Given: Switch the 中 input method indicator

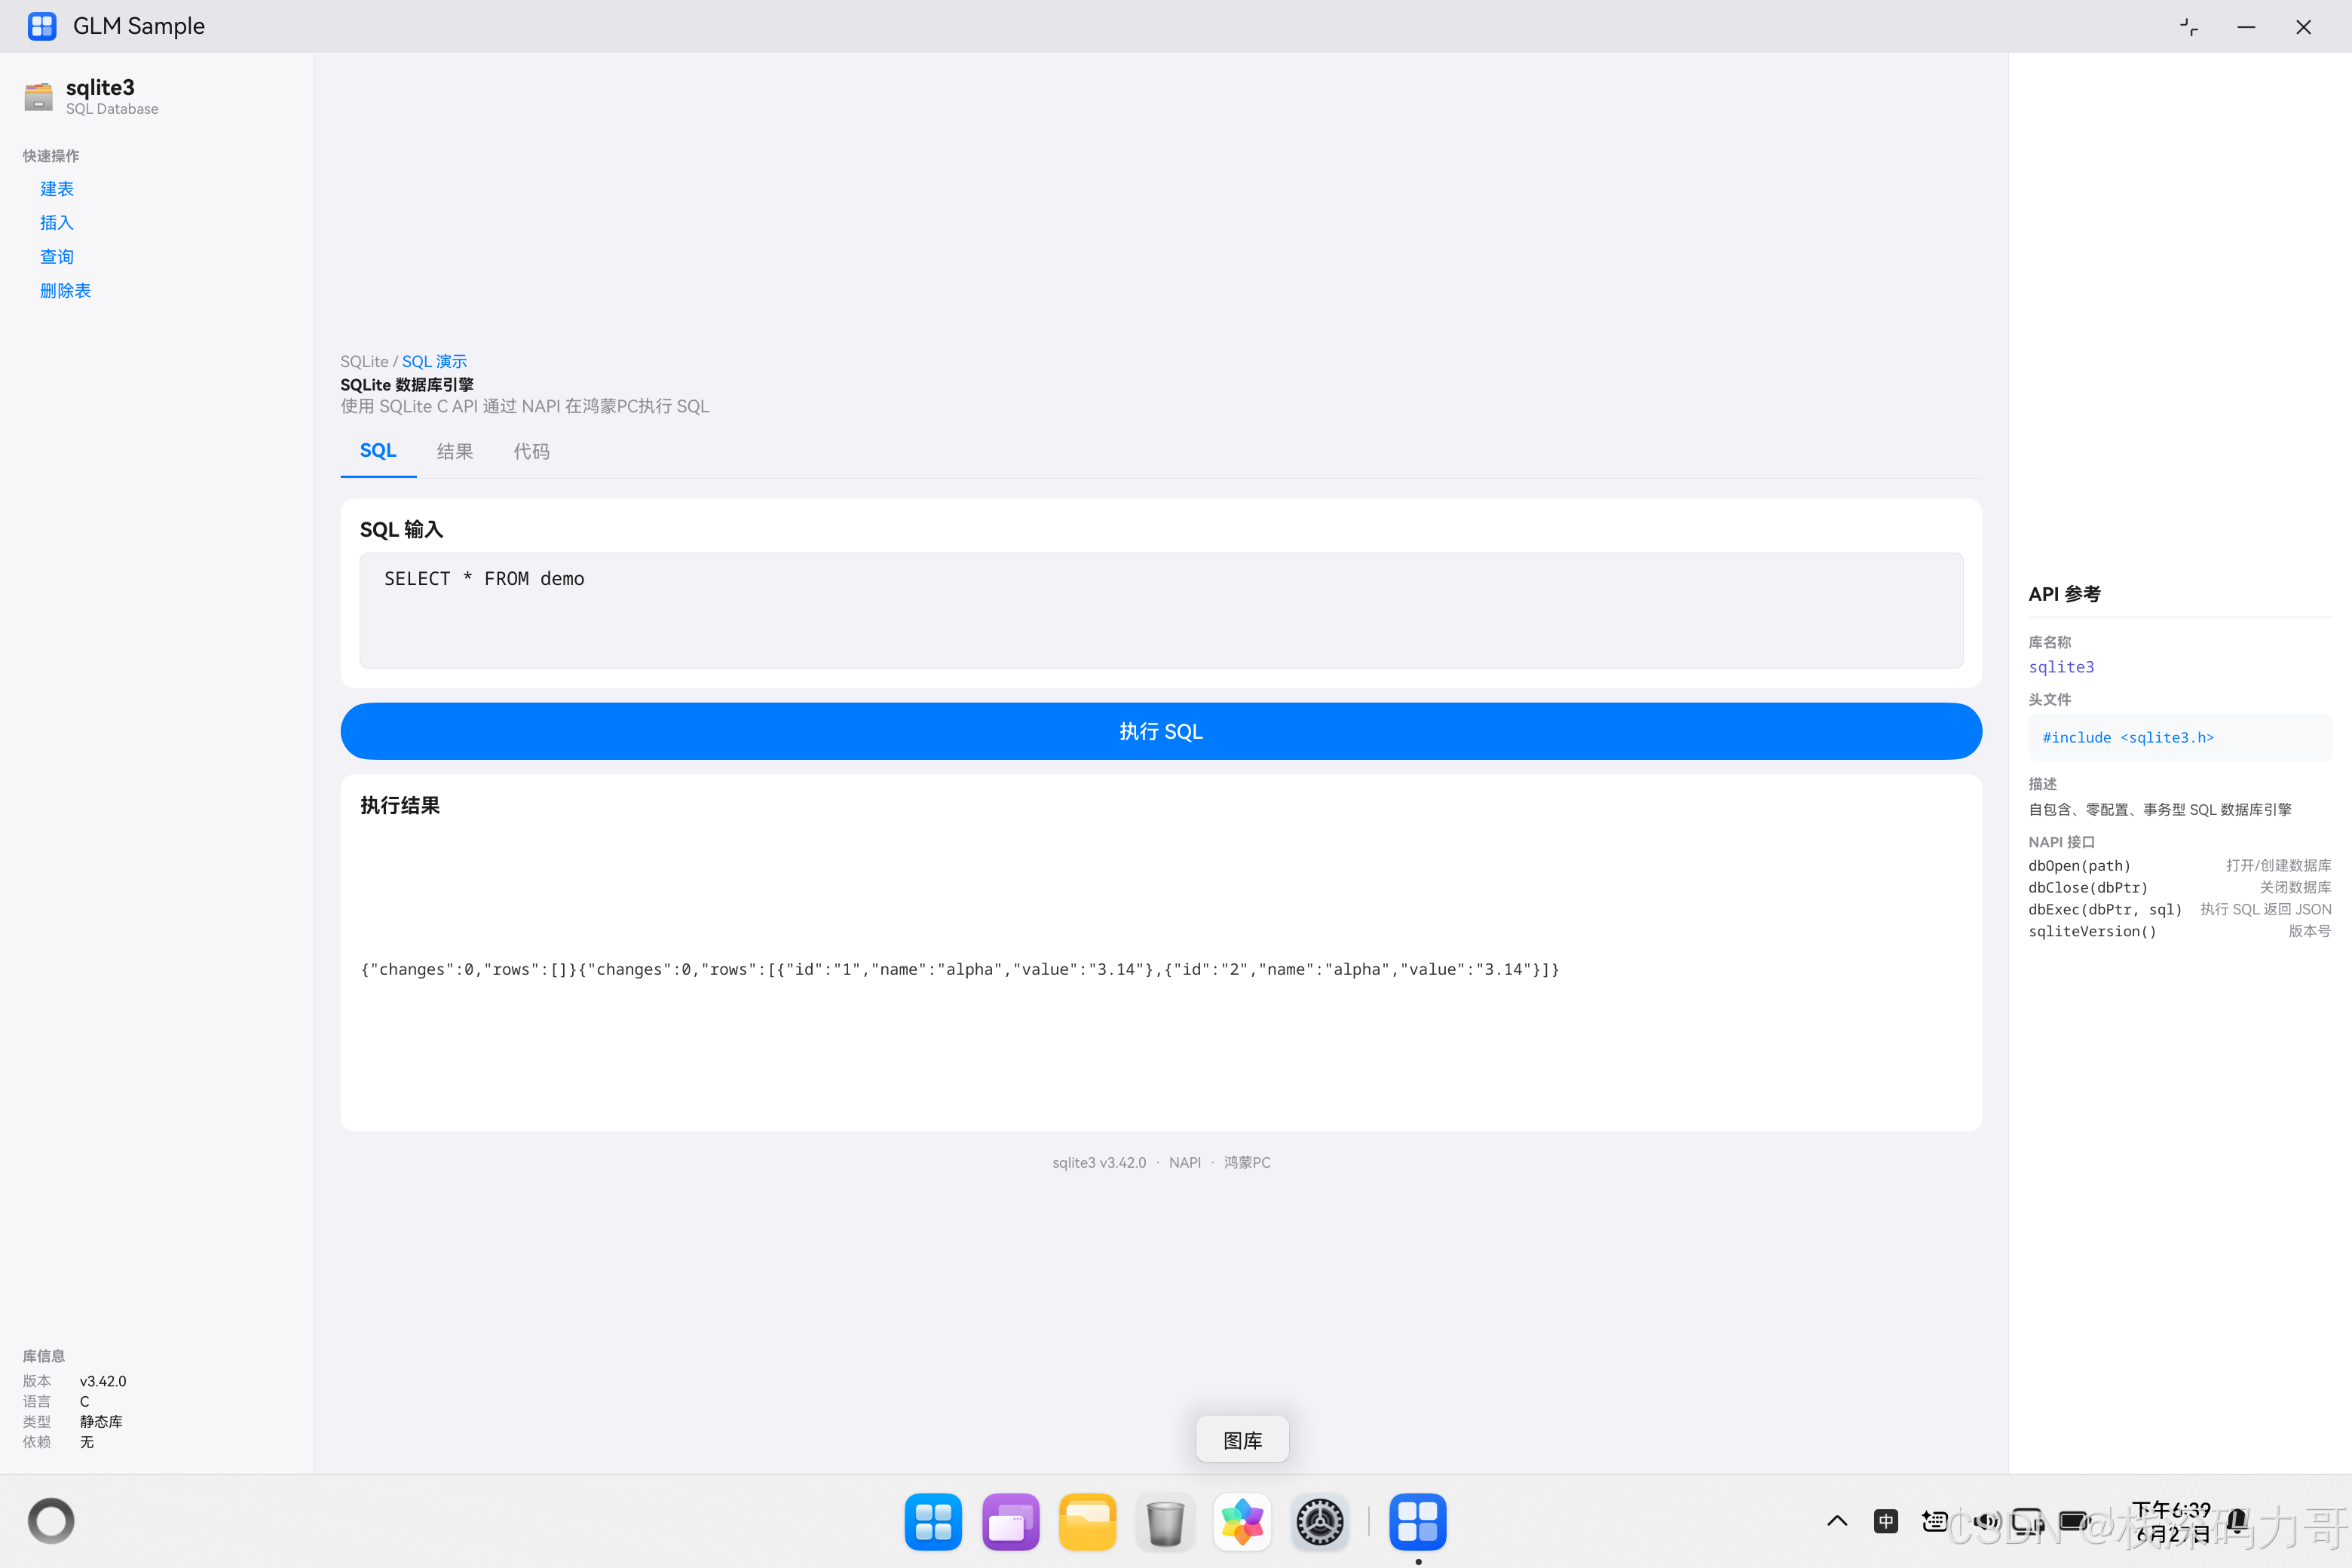Looking at the screenshot, I should 1886,1521.
